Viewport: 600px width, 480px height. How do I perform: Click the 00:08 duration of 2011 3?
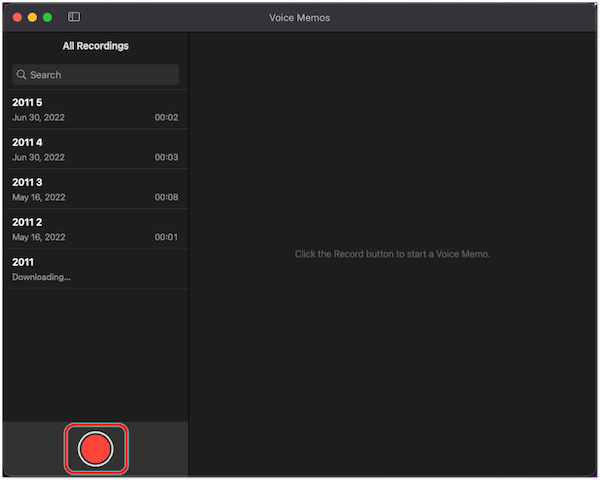pos(166,197)
